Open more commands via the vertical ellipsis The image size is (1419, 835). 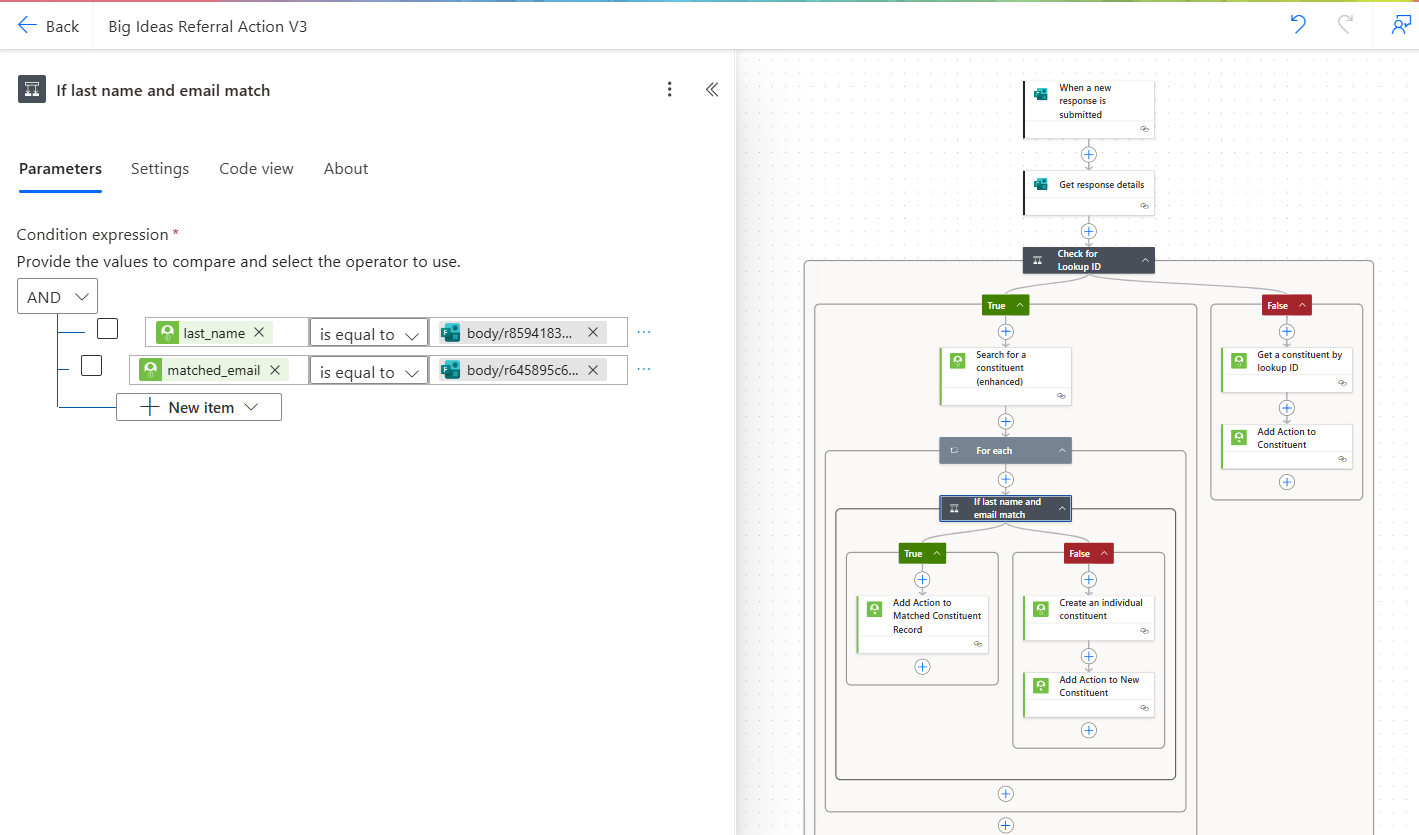coord(669,89)
